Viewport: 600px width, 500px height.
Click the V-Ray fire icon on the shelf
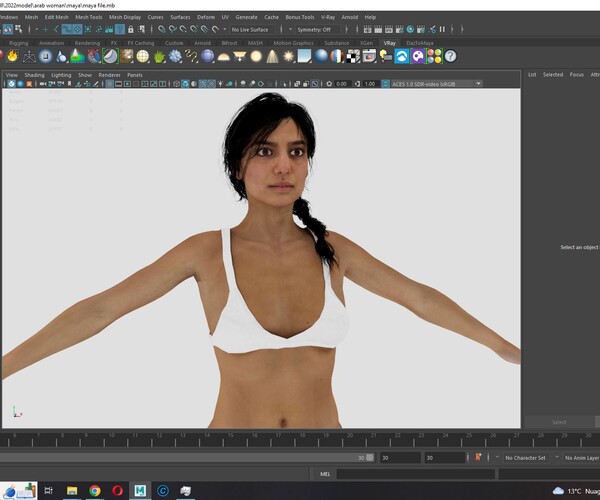(x=13, y=56)
